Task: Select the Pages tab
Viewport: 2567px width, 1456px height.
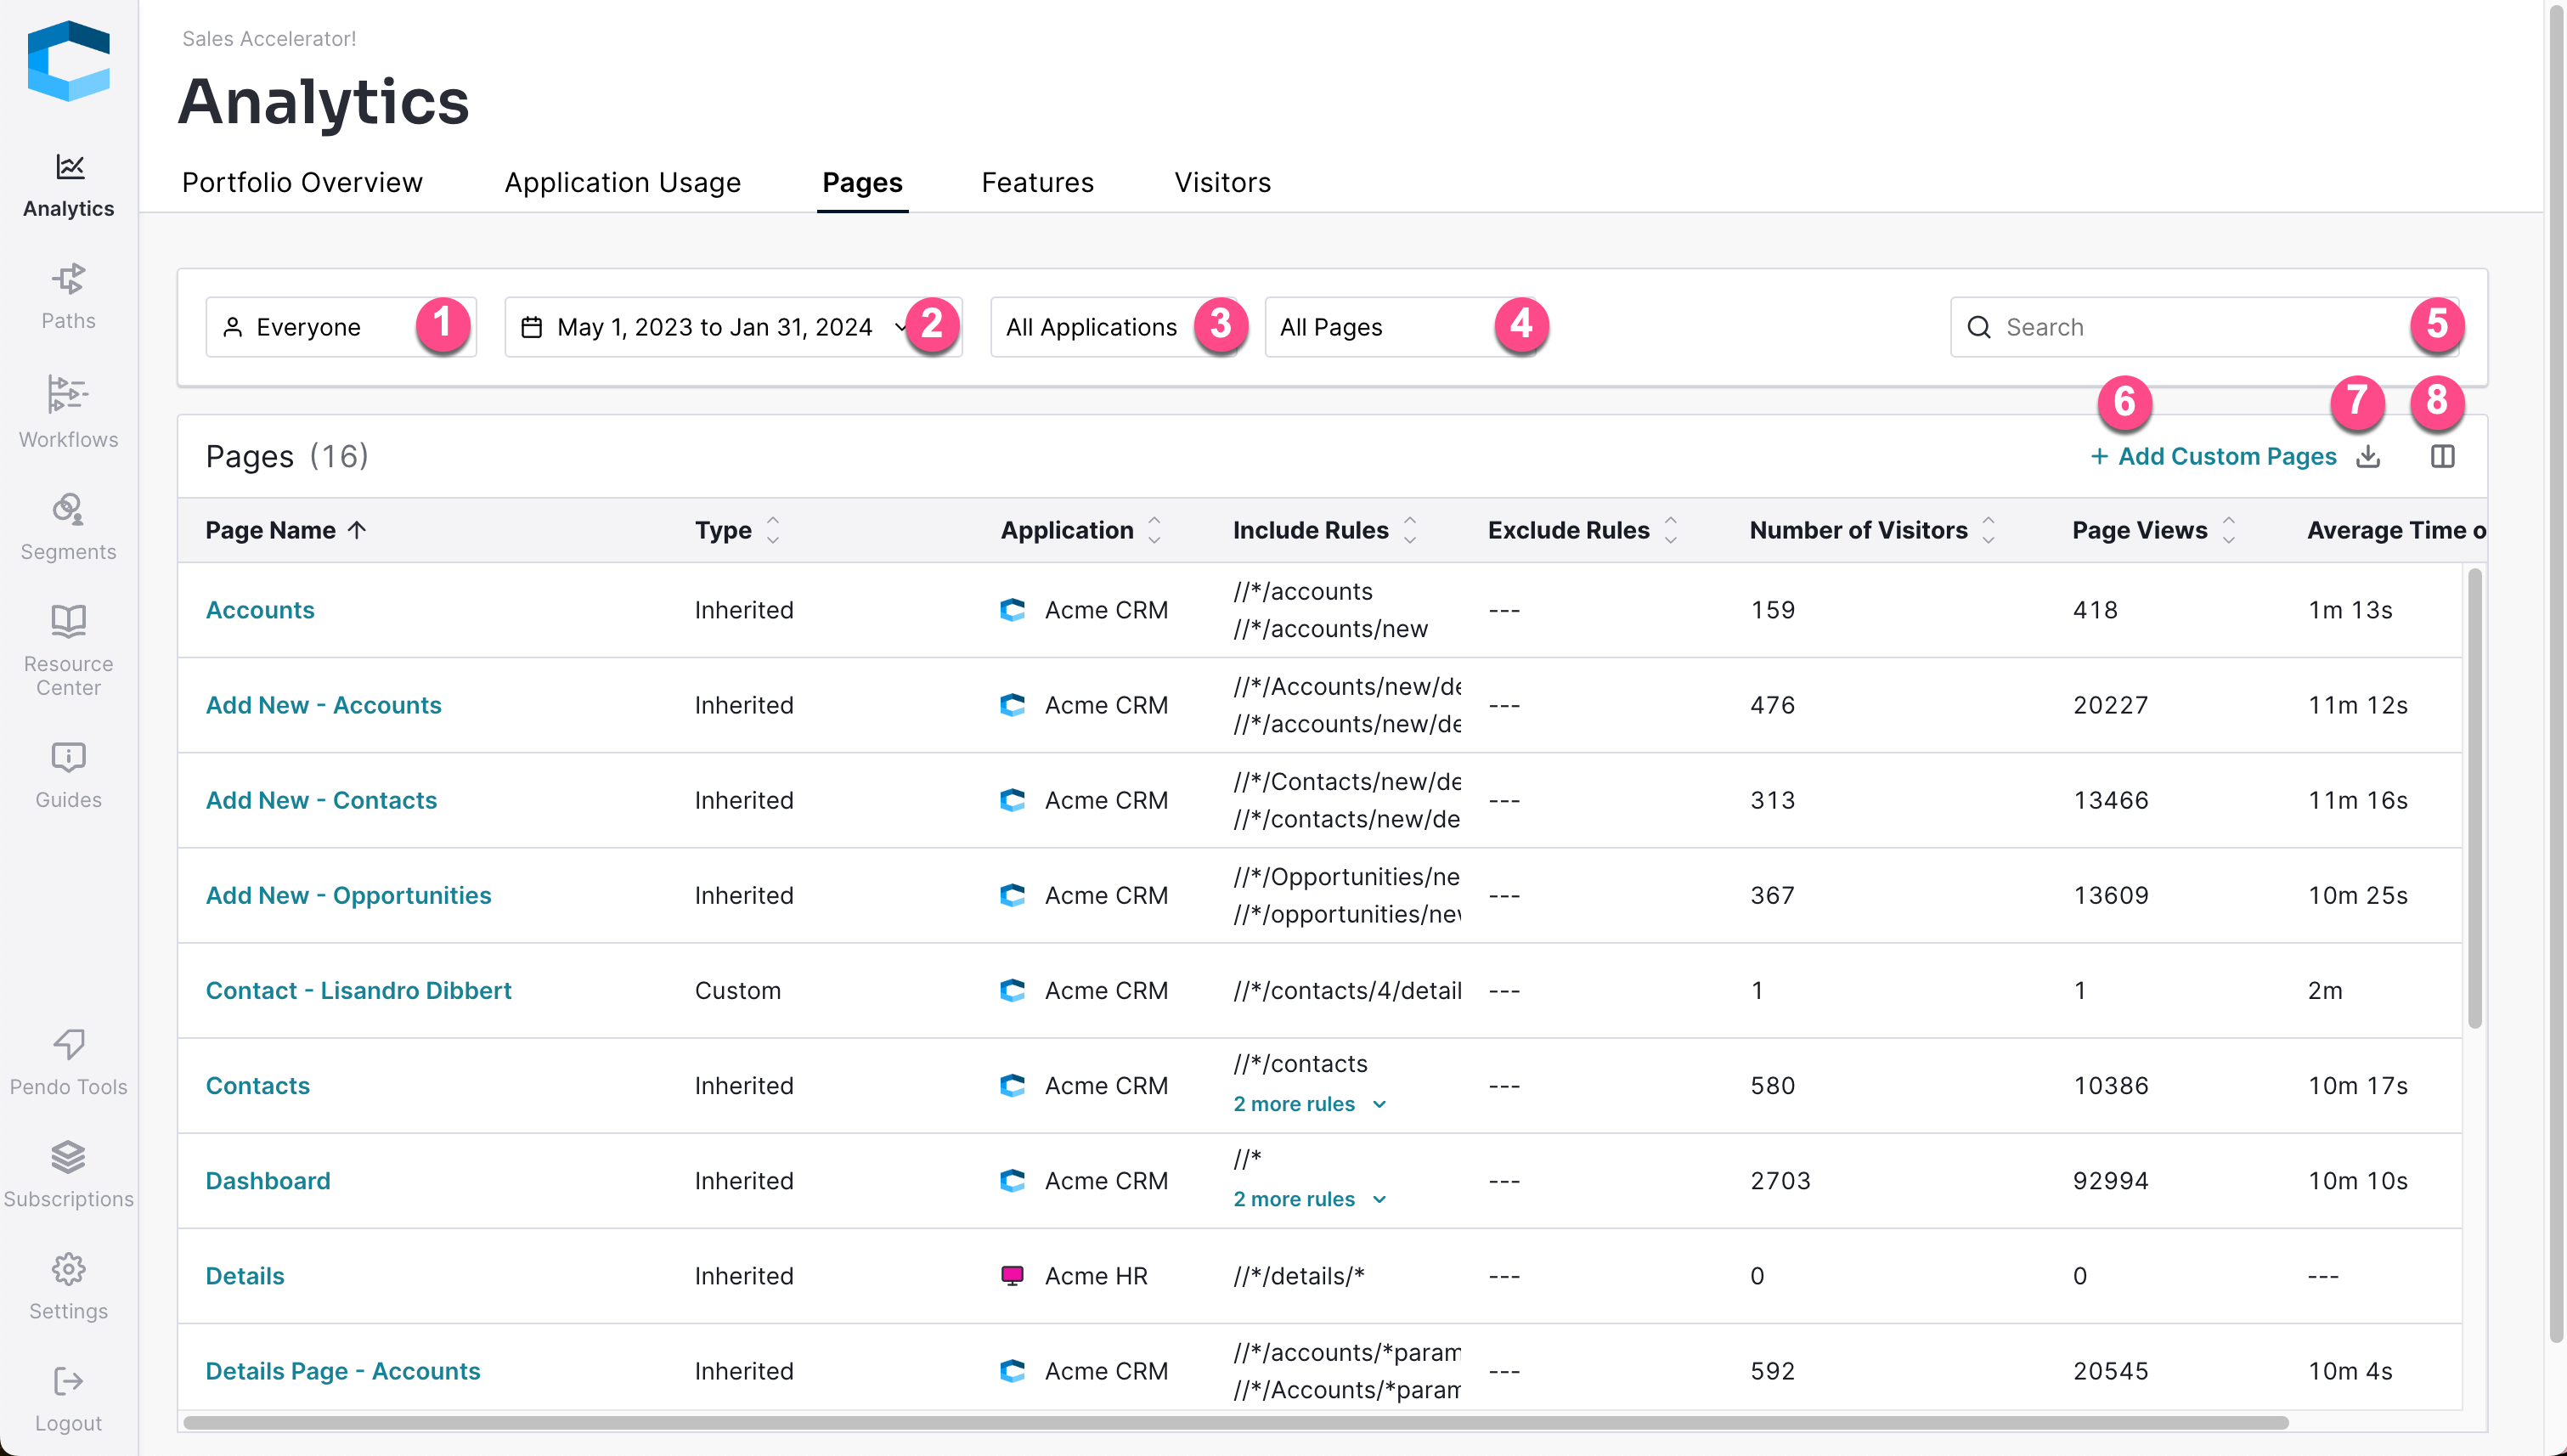Action: [862, 182]
